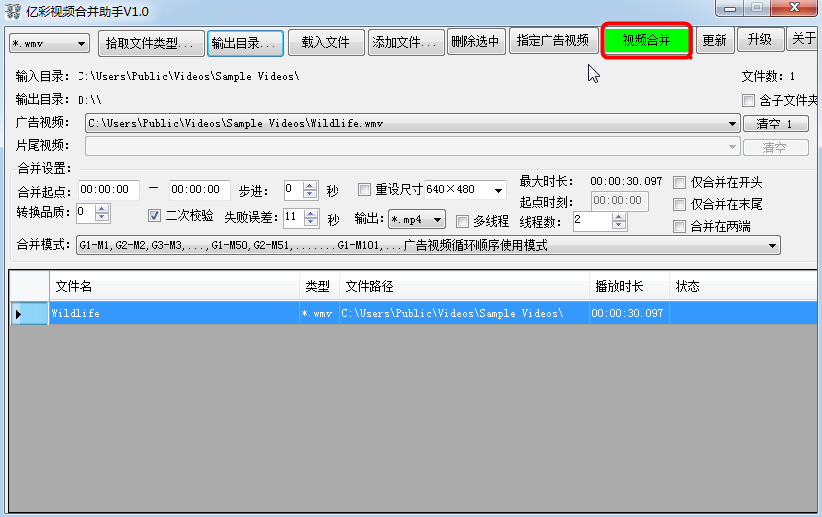Click the 拾取文件类型 button
Viewport: 822px width, 517px height.
pos(149,43)
